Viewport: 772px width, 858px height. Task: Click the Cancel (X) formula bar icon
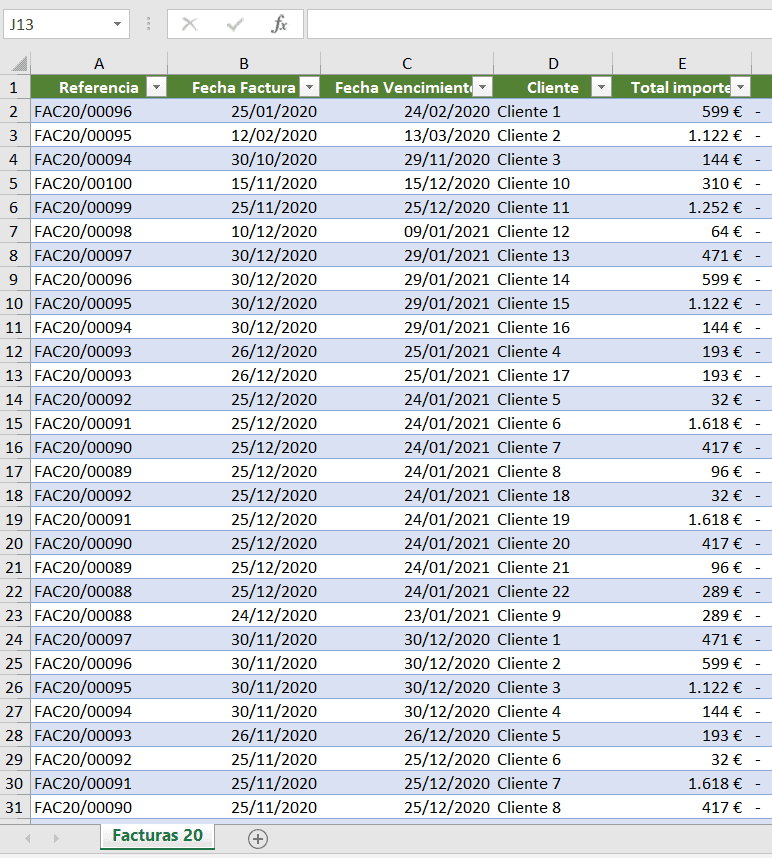189,24
